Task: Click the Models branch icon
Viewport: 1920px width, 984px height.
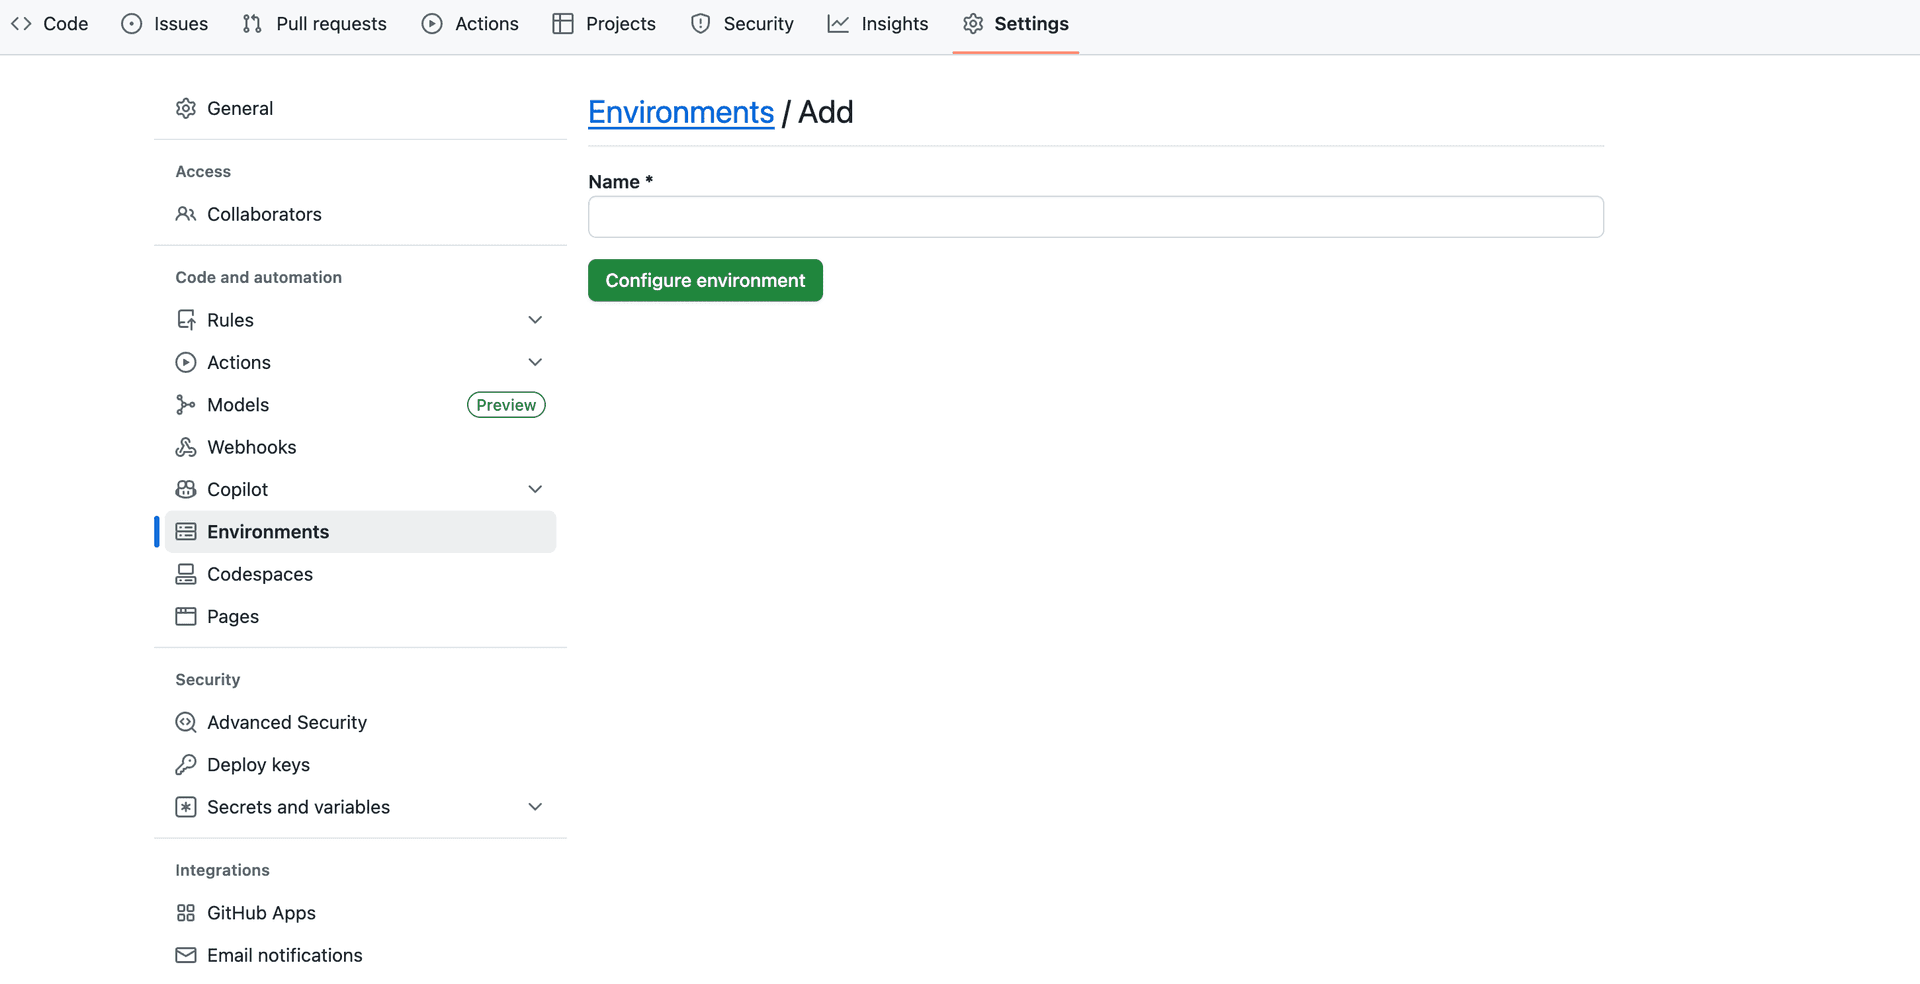Action: (x=186, y=405)
